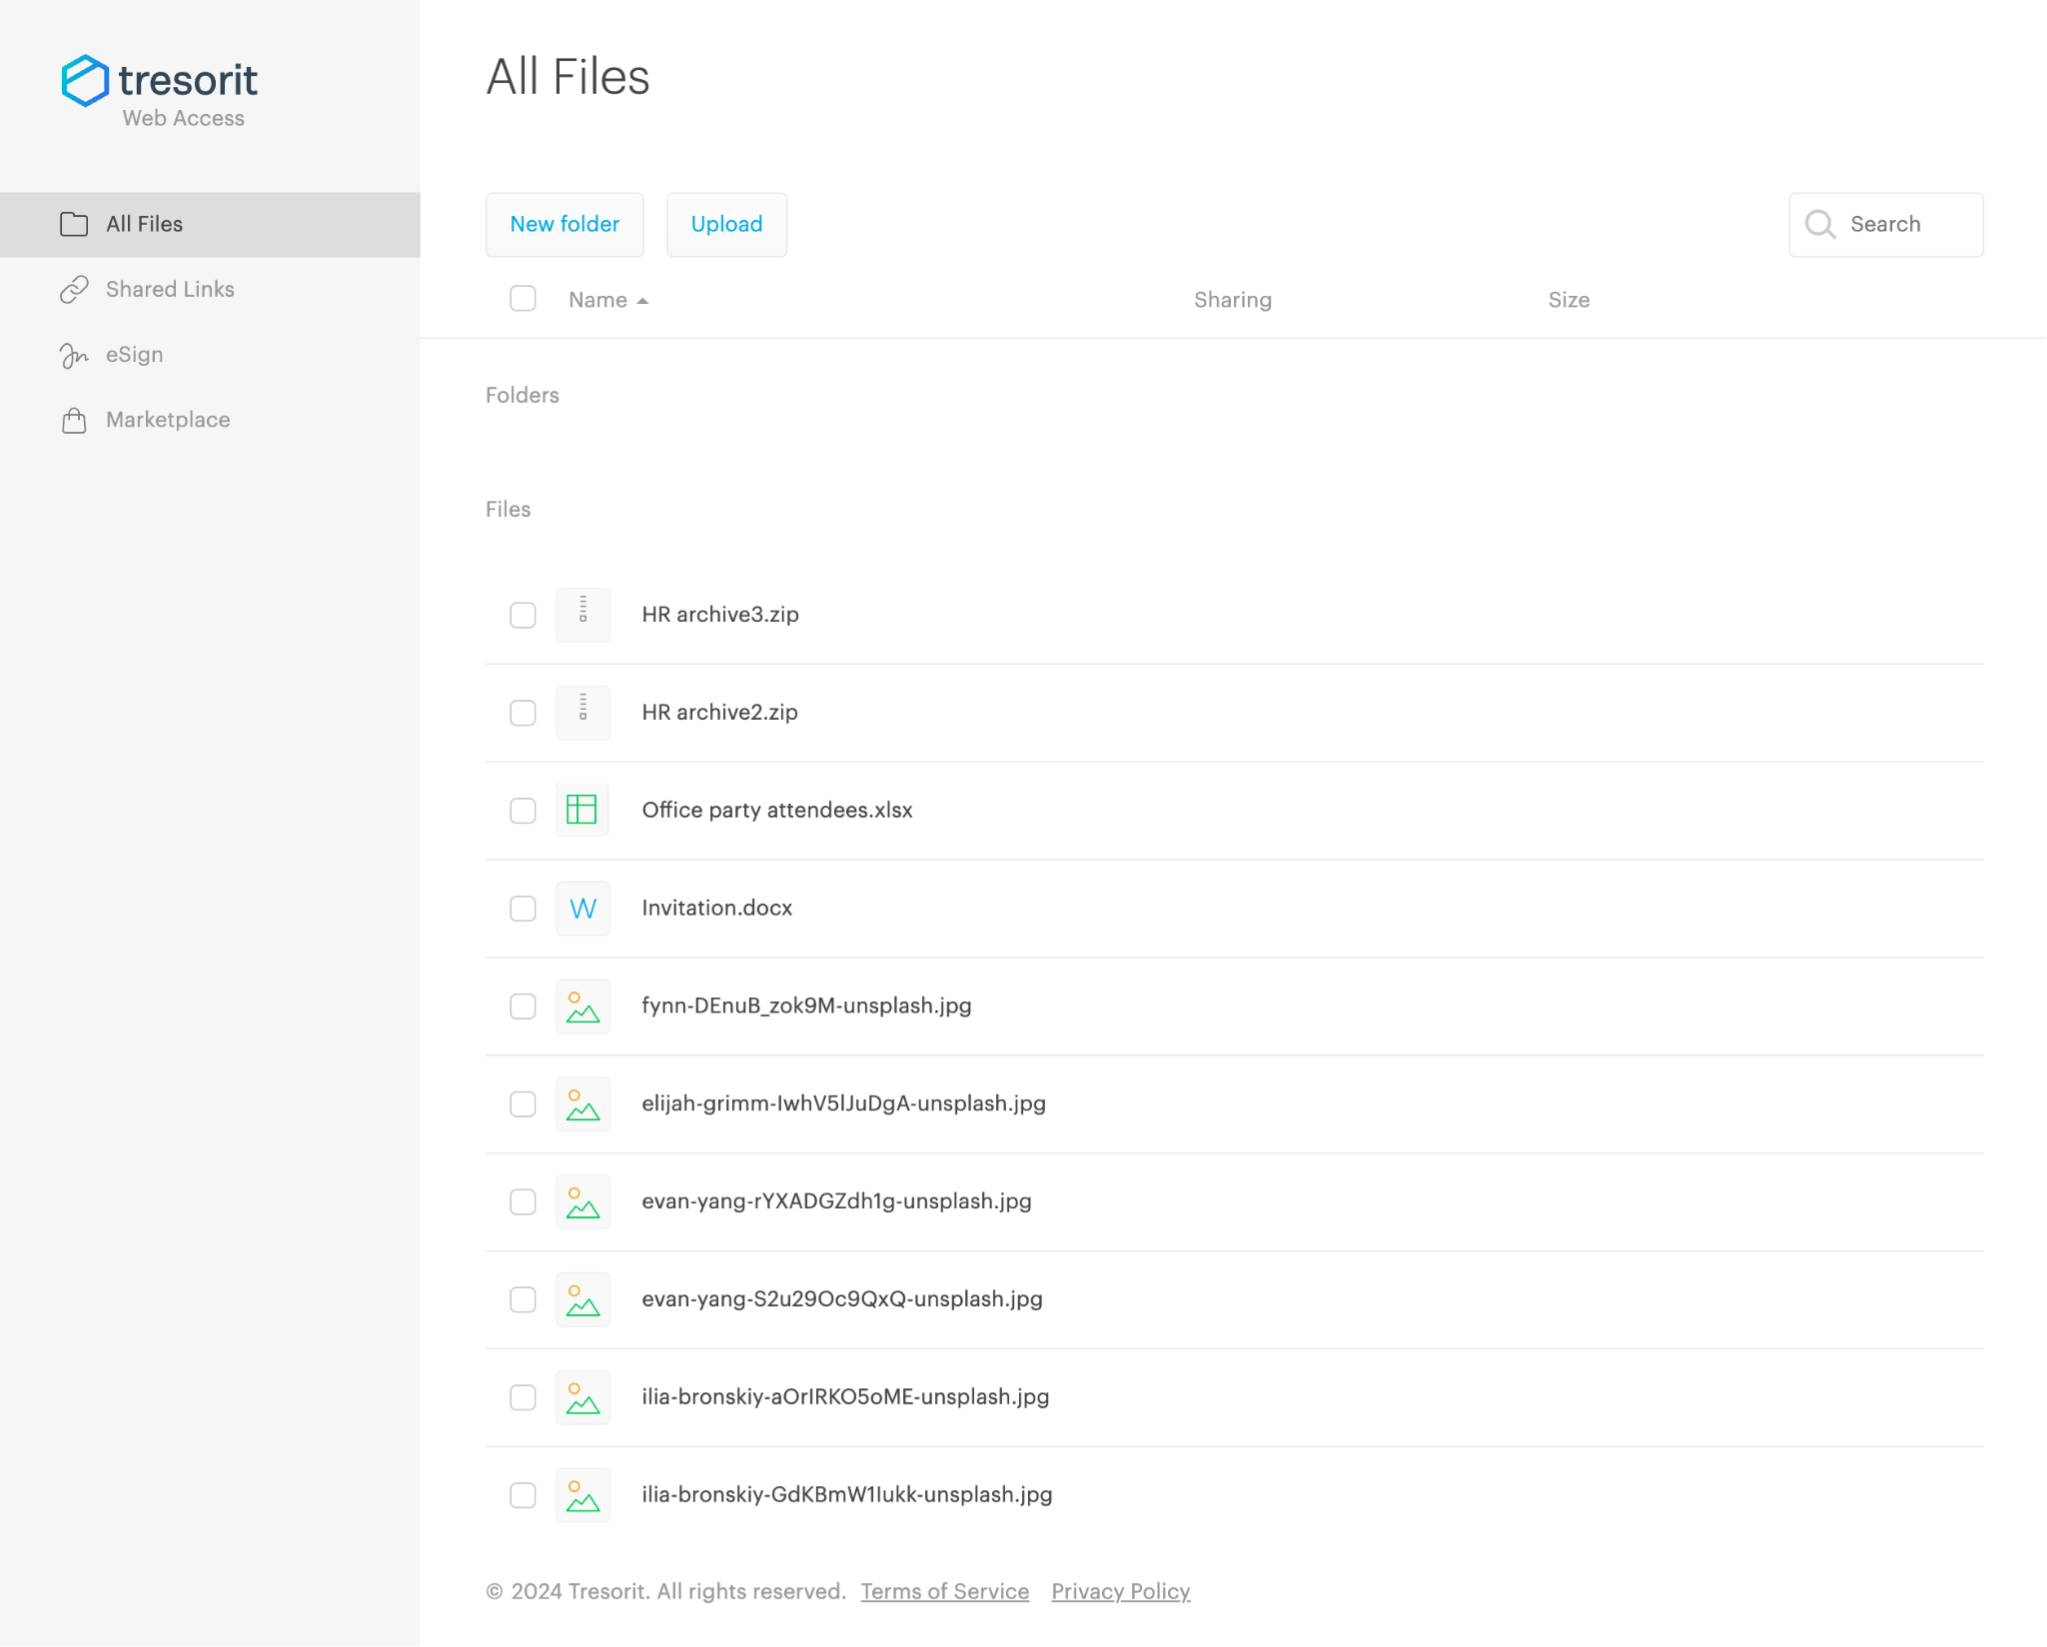Open All Files in the sidebar
This screenshot has height=1647, width=2047.
pyautogui.click(x=210, y=225)
